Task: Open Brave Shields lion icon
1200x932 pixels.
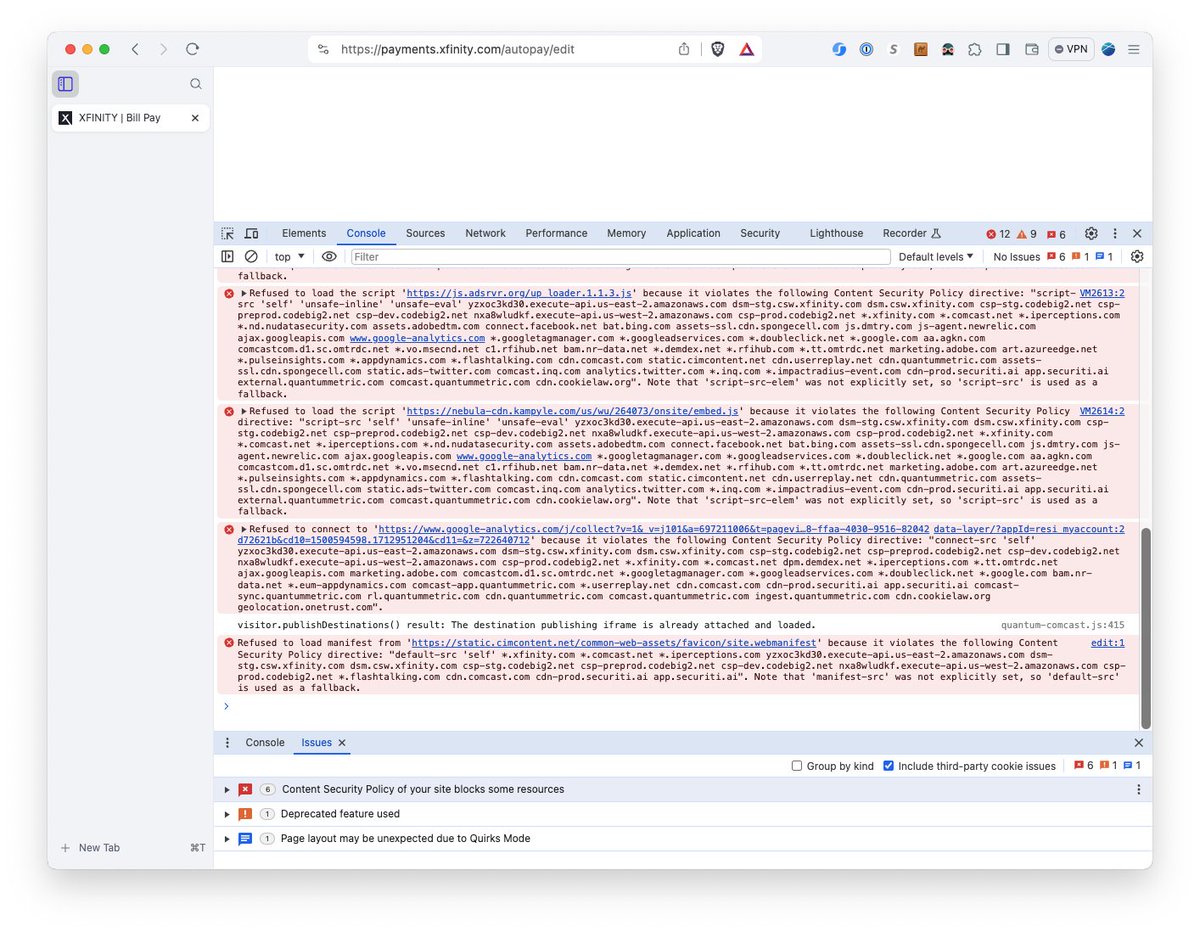Action: (717, 49)
